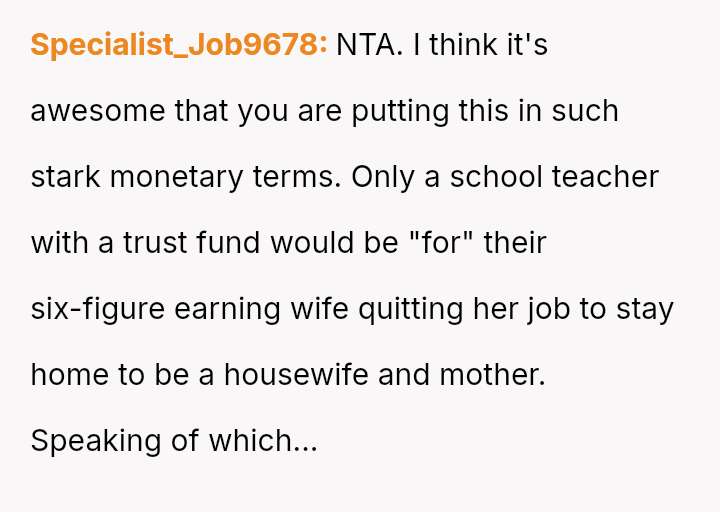Open the Specialist_Job9678 user profile link

coord(178,45)
